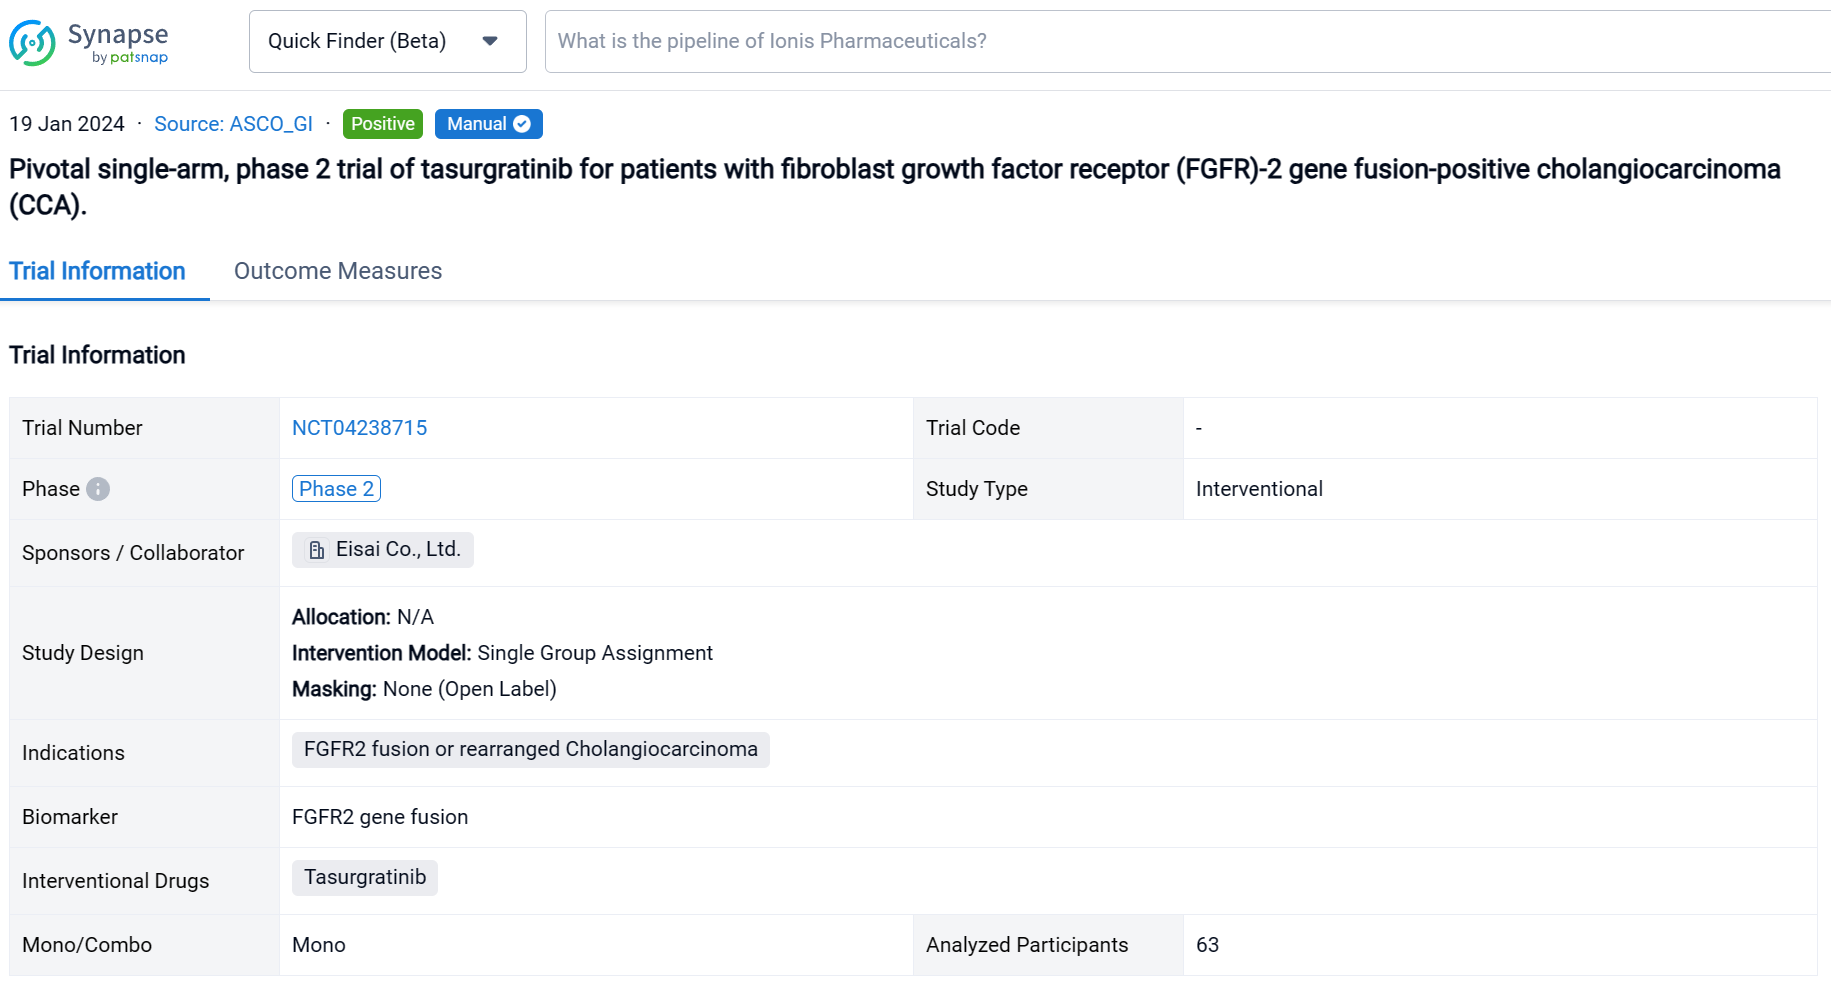
Task: Click the FGFR2 fusion Cholangiocarcinoma indication tag
Action: coord(530,750)
